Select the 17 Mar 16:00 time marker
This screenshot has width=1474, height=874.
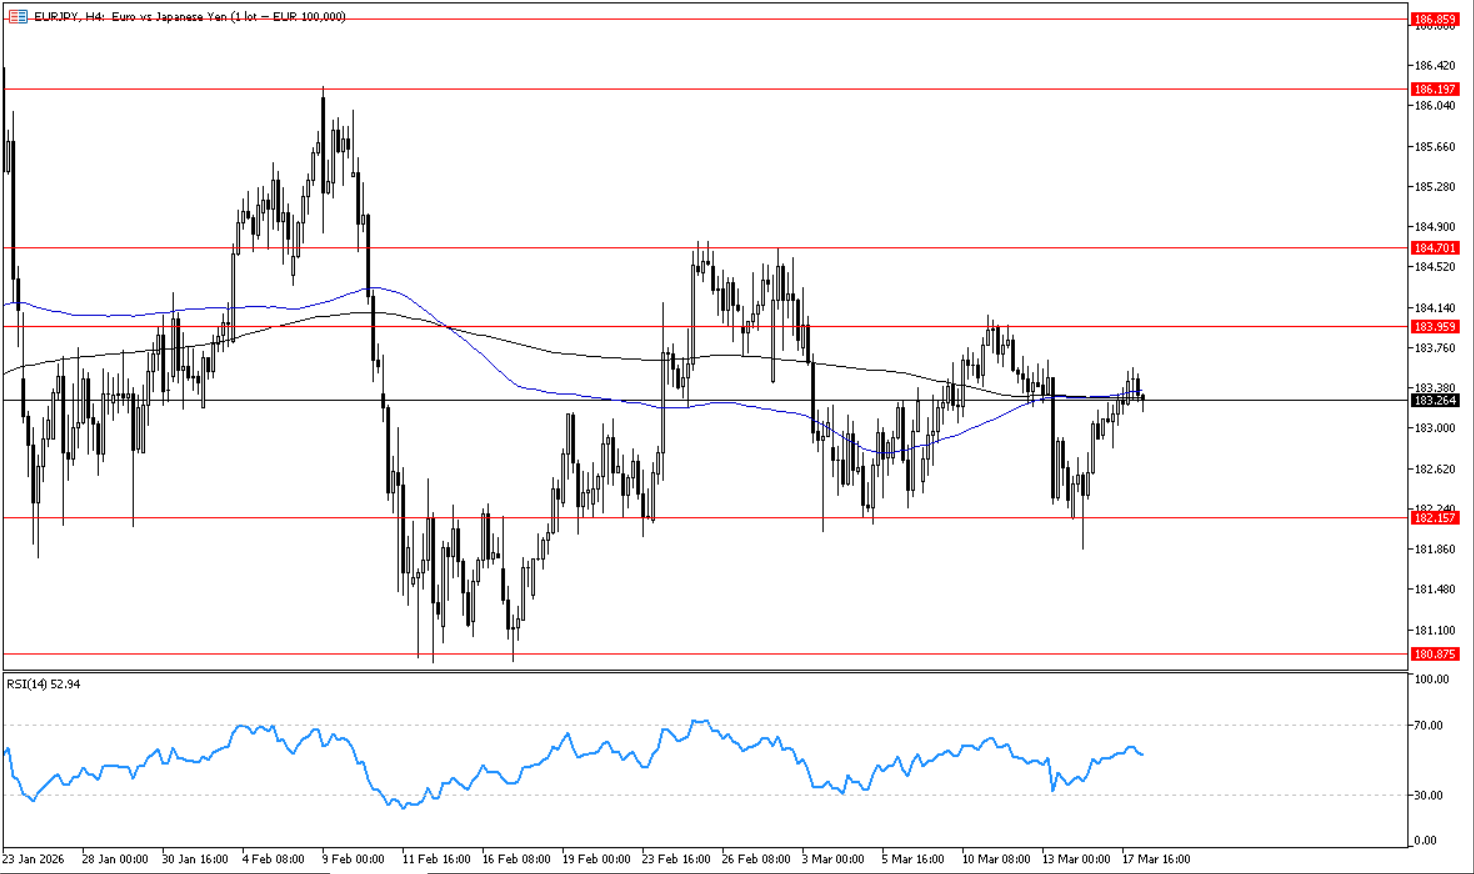pos(1156,859)
